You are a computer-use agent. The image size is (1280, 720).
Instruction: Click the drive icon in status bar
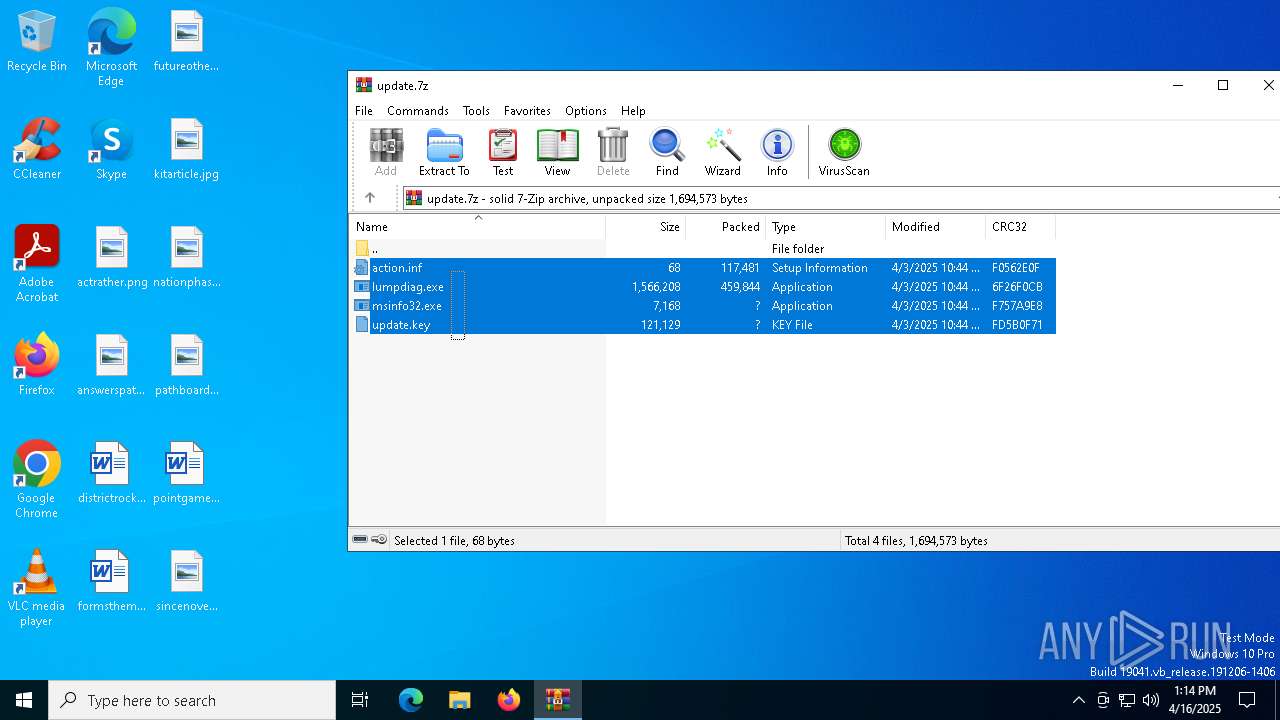360,540
